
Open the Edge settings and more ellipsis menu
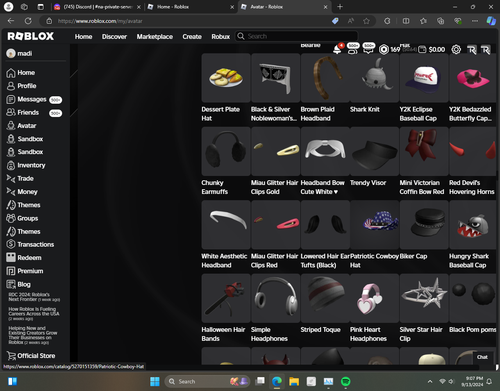click(475, 21)
